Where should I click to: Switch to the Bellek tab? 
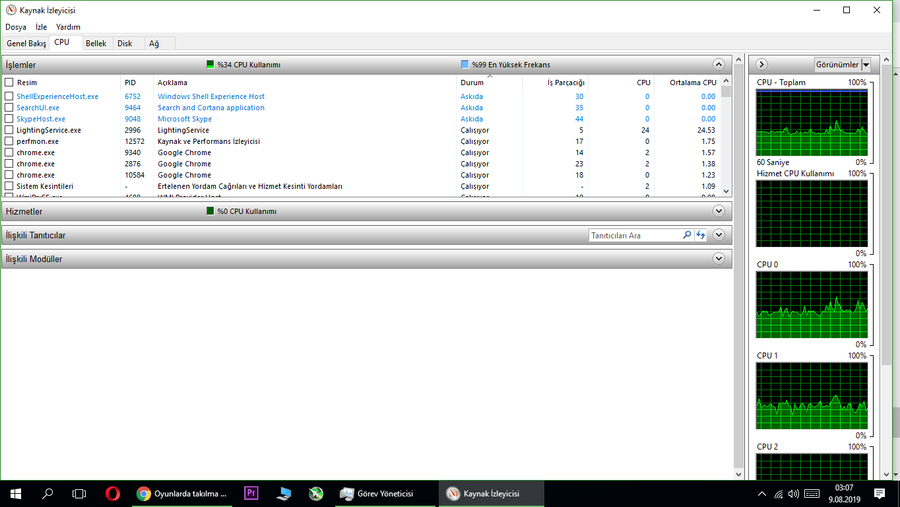pyautogui.click(x=96, y=44)
